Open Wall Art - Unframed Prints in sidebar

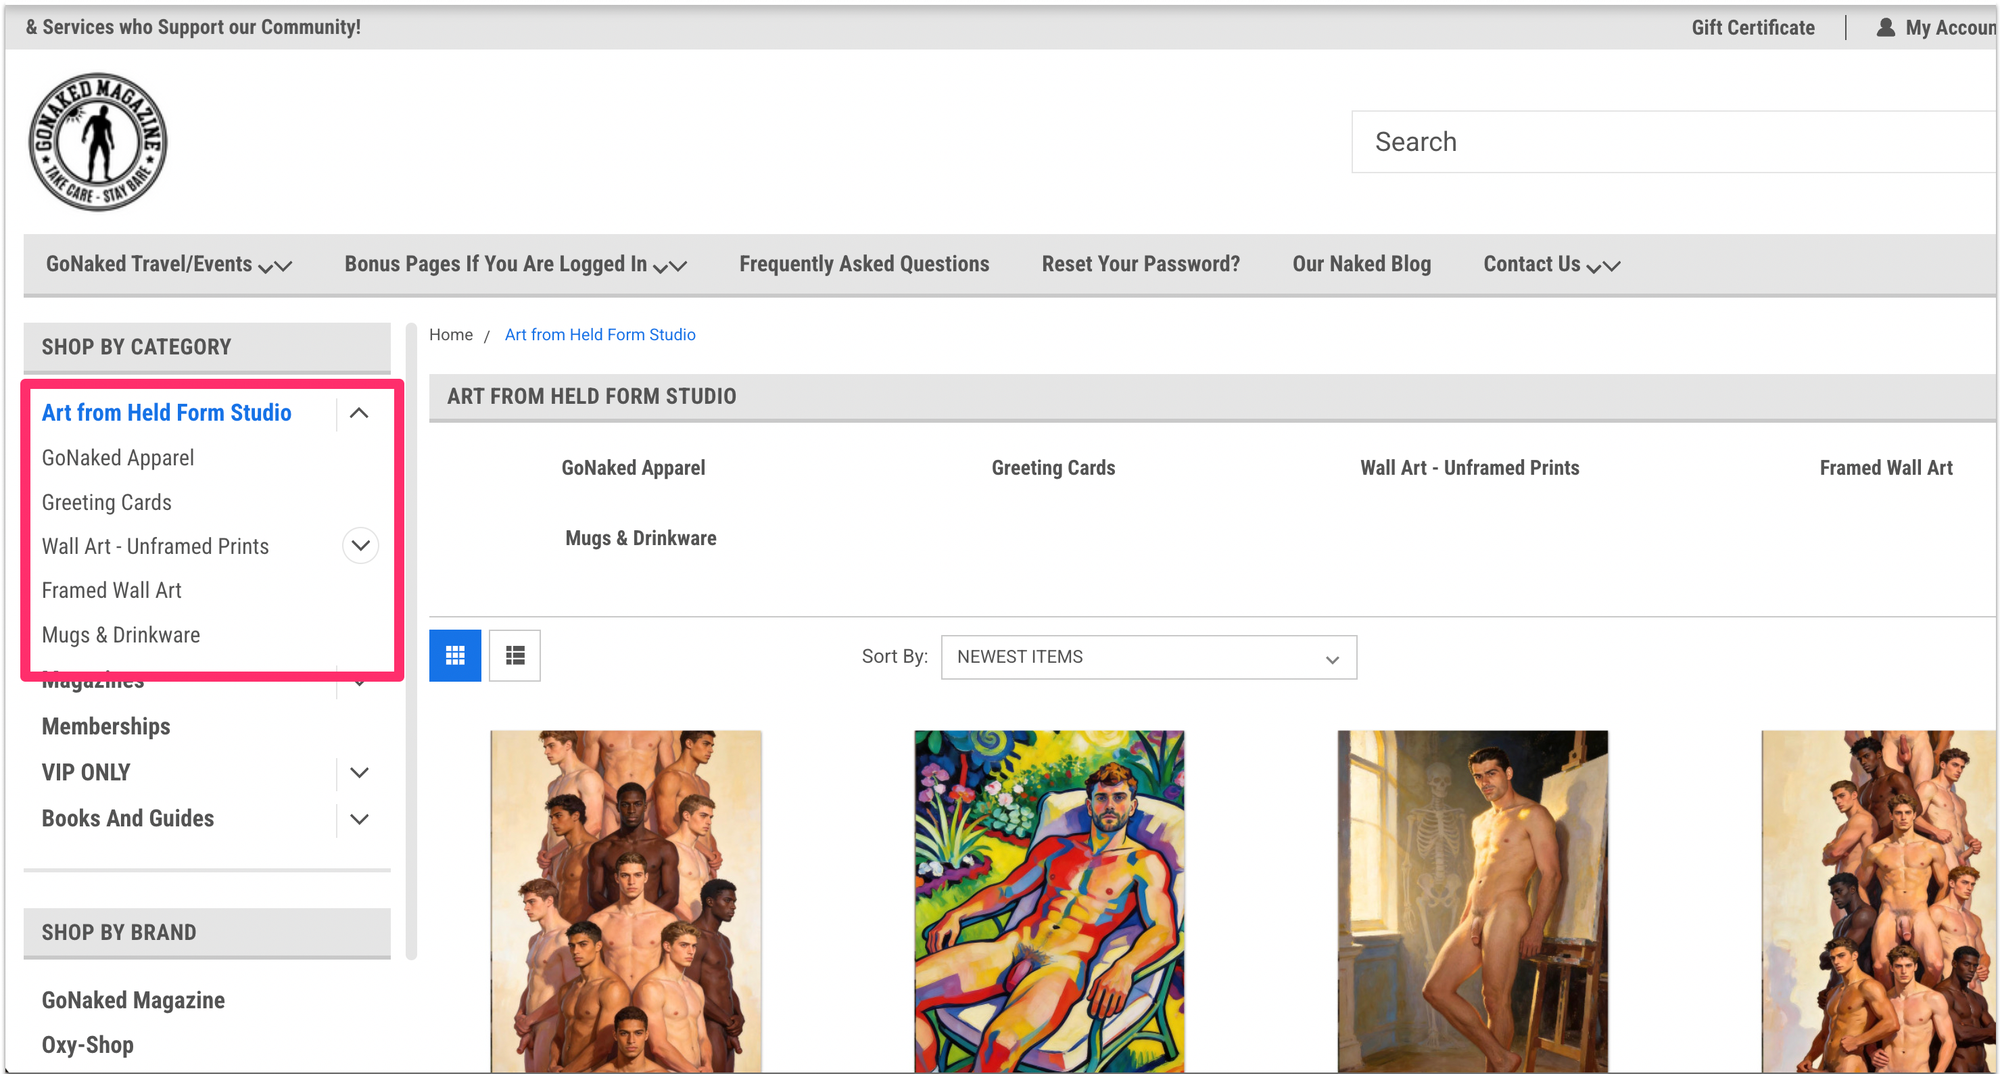(x=156, y=546)
